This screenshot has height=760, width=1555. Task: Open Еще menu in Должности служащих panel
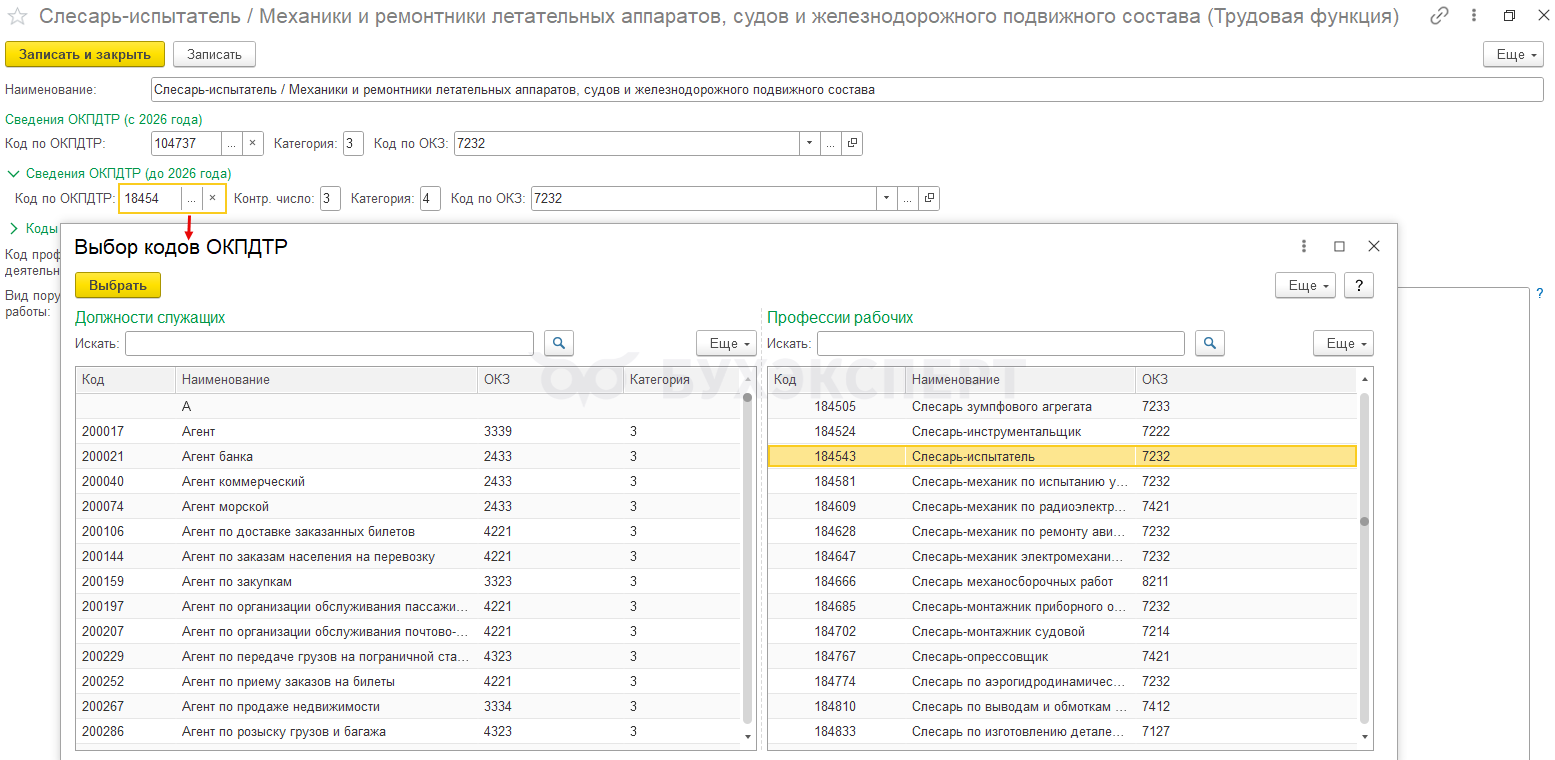click(726, 343)
